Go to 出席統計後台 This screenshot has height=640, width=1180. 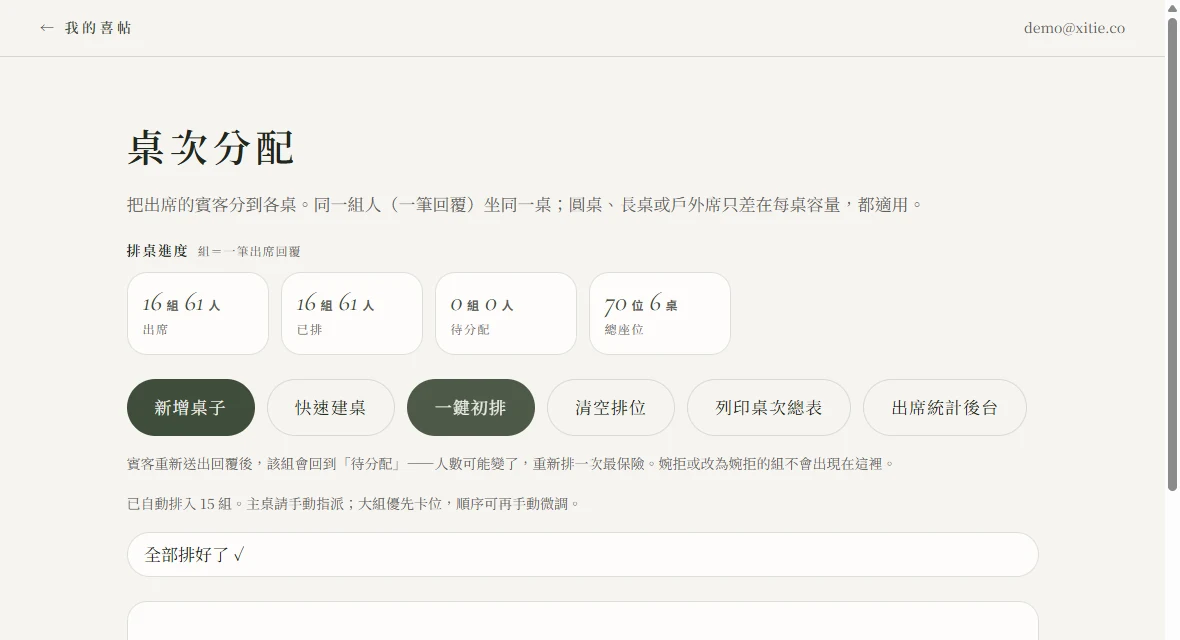tap(944, 407)
